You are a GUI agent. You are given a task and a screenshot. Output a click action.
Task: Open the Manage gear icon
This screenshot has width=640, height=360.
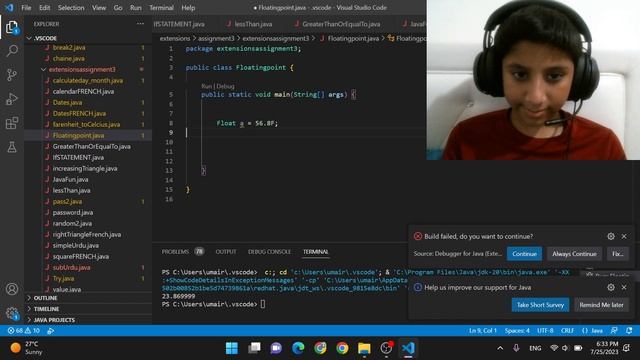pyautogui.click(x=12, y=313)
